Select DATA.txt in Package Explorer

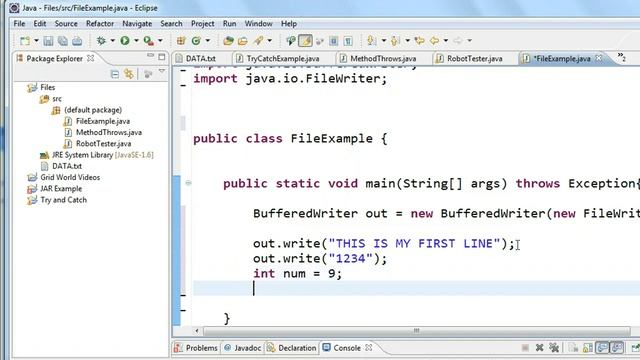67,166
